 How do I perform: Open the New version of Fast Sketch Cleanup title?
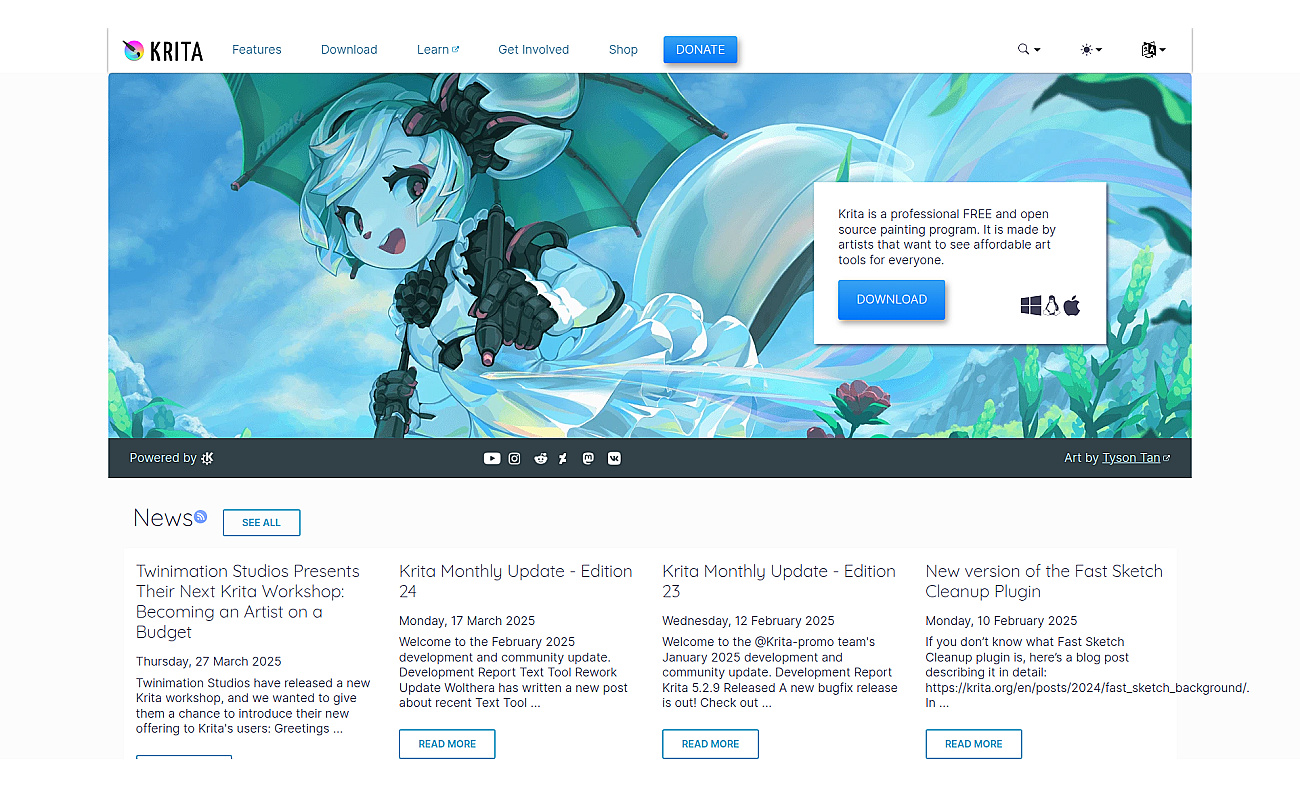[1044, 581]
